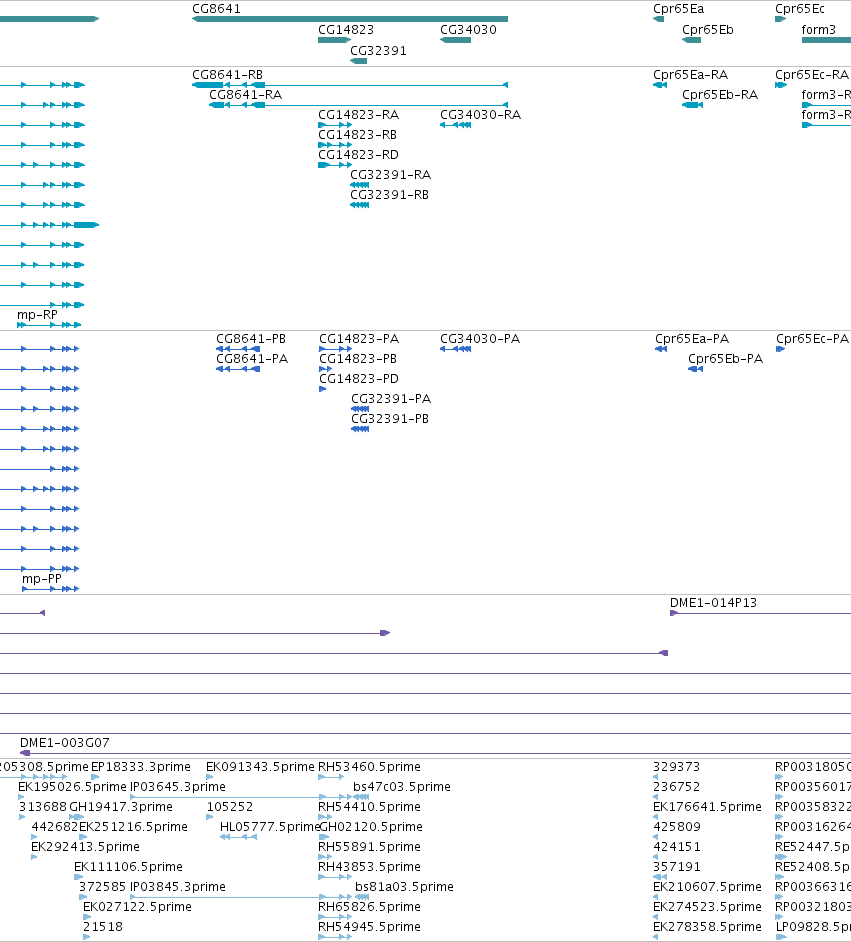This screenshot has height=942, width=851.
Task: Select the CG32391-PB protein
Action: point(360,429)
